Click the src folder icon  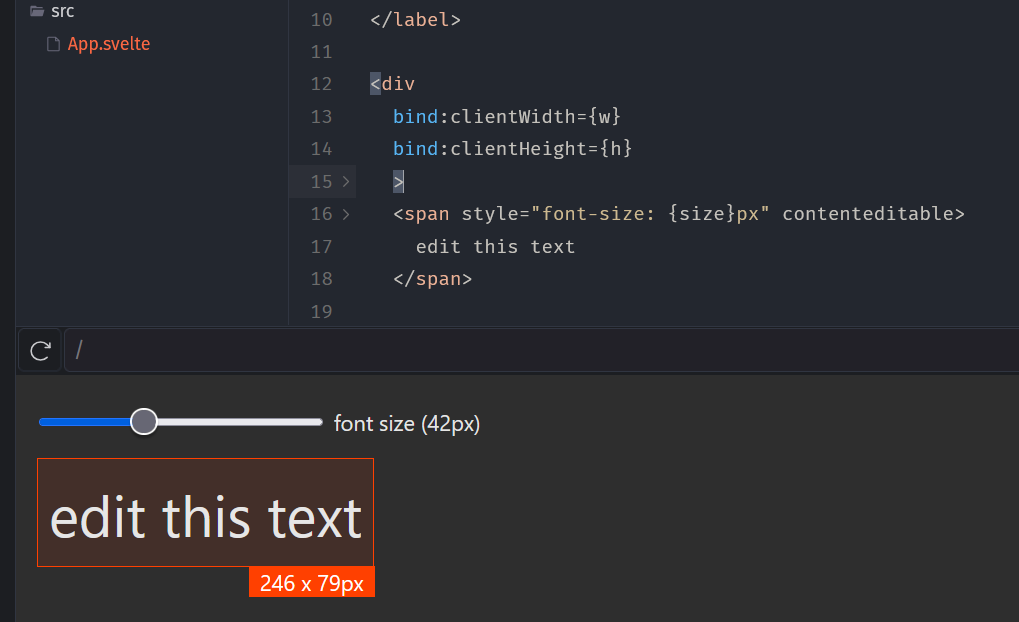click(37, 12)
